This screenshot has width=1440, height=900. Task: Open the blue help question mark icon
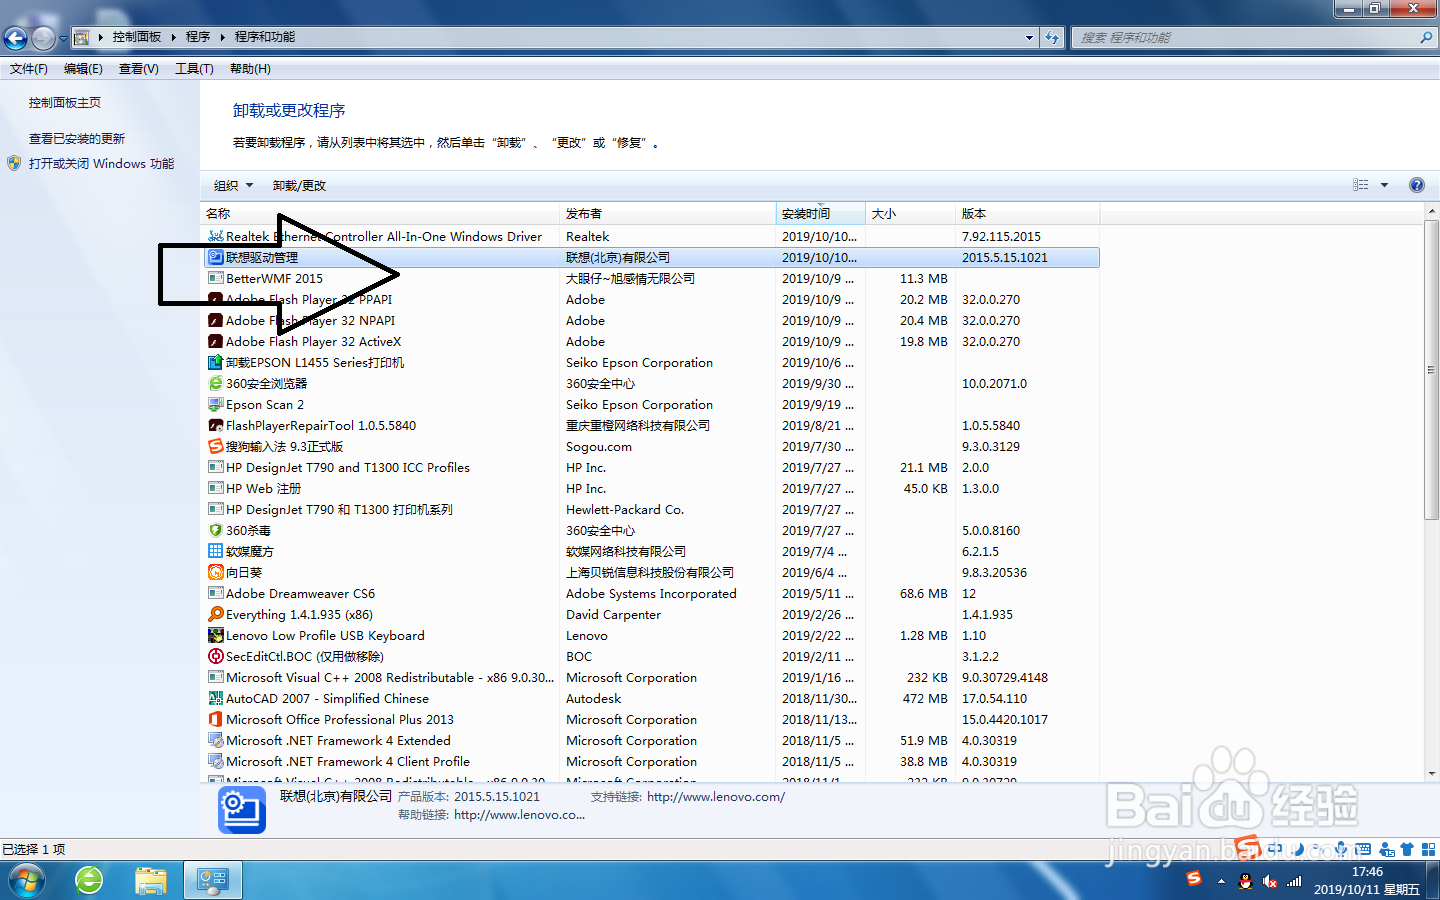point(1417,184)
